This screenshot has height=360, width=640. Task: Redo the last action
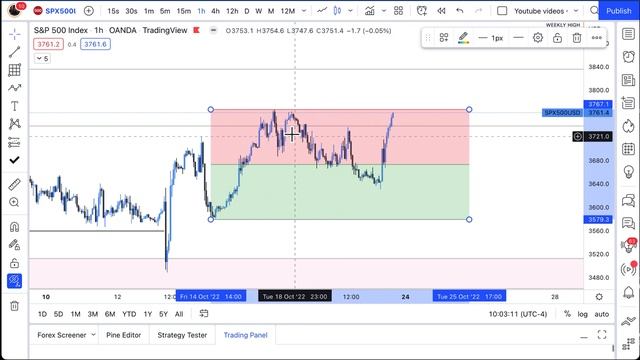tap(479, 11)
